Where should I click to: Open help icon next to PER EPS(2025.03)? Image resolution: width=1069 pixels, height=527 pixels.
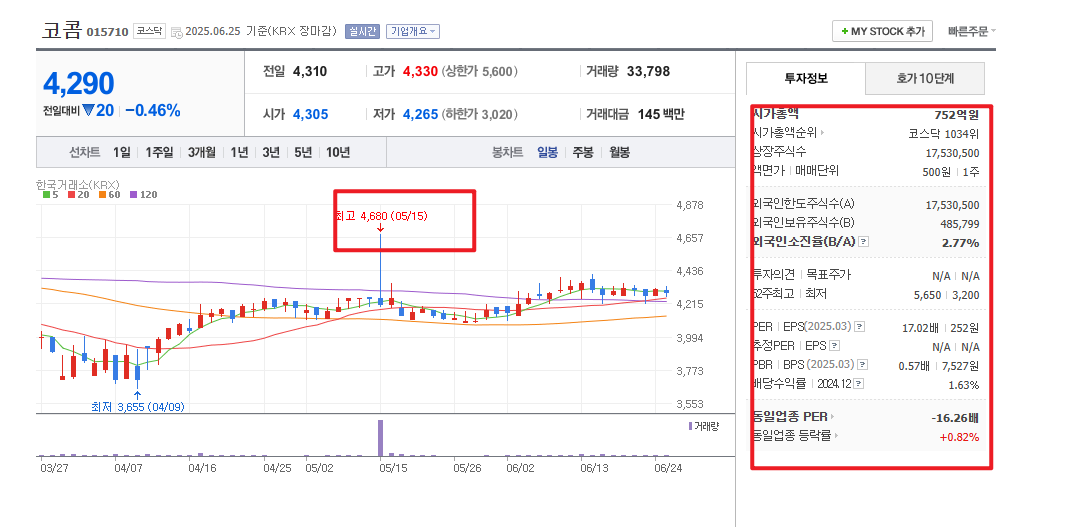pos(859,327)
